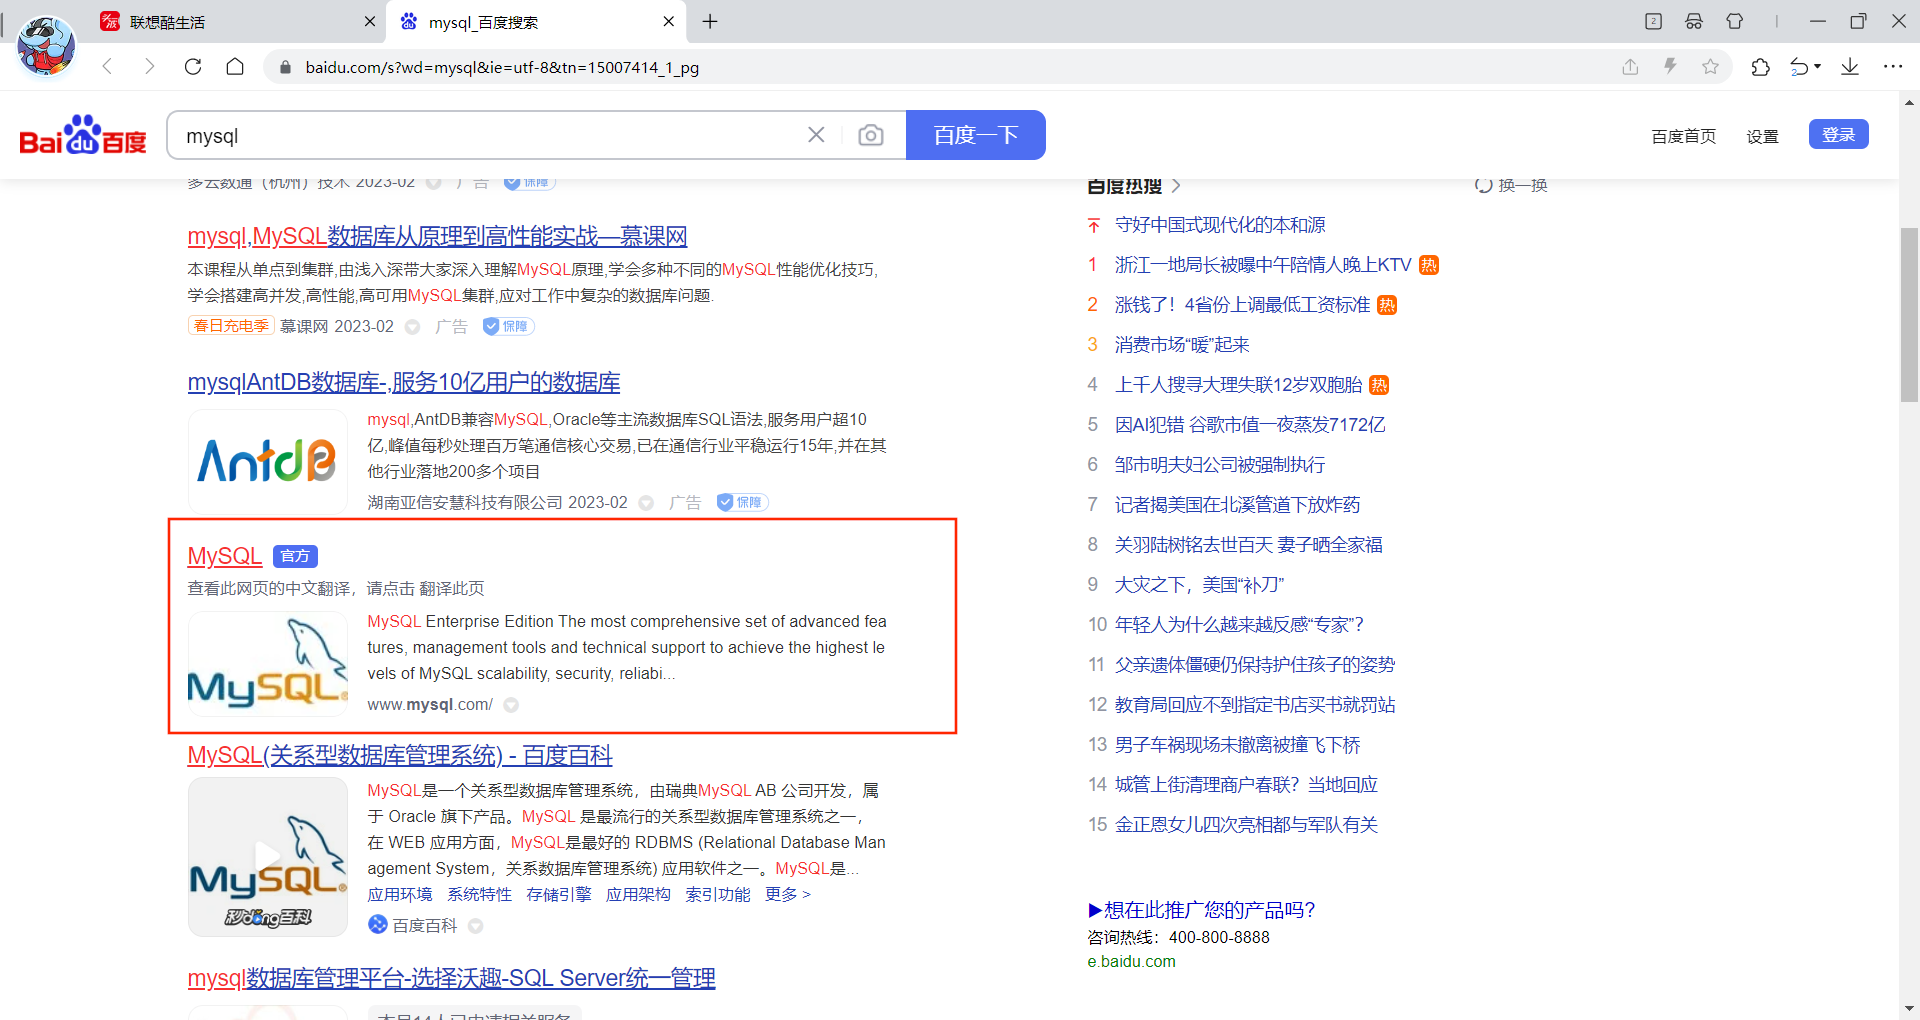
Task: Expand the recently closed tabs dropdown arrow
Action: pyautogui.click(x=1817, y=67)
